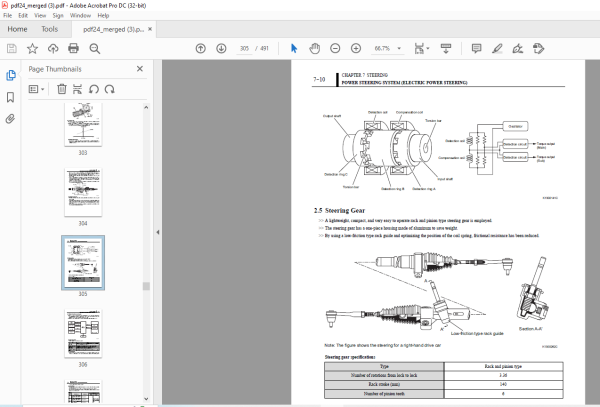
Task: Open the find text magnifier tool
Action: [x=95, y=49]
